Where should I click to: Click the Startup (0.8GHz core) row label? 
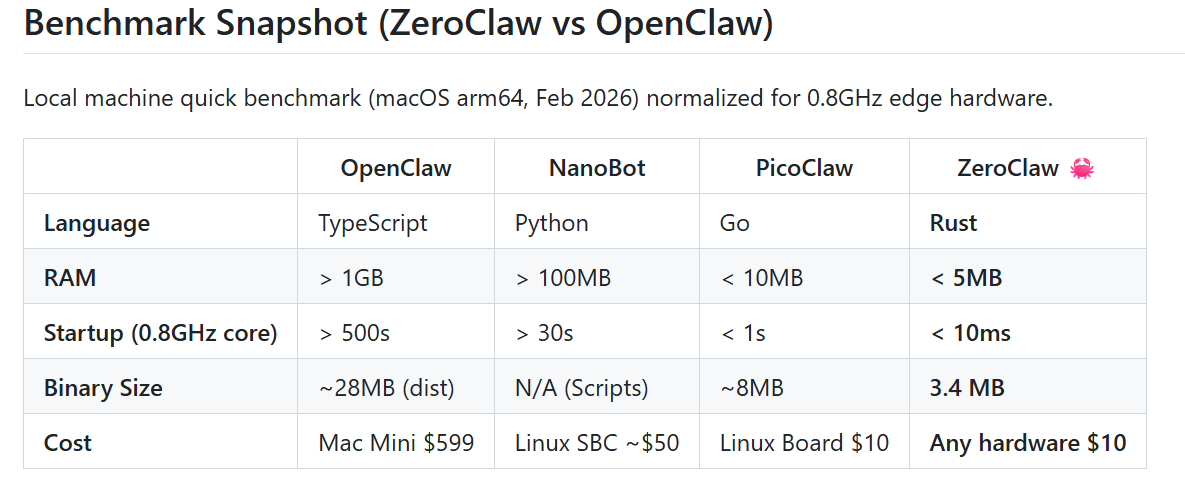click(160, 333)
